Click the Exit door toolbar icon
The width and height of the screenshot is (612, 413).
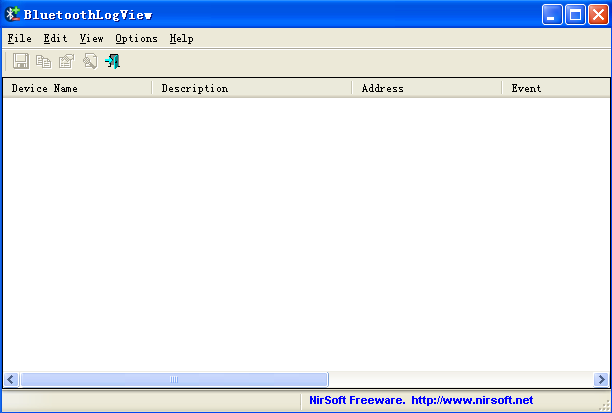coord(112,62)
